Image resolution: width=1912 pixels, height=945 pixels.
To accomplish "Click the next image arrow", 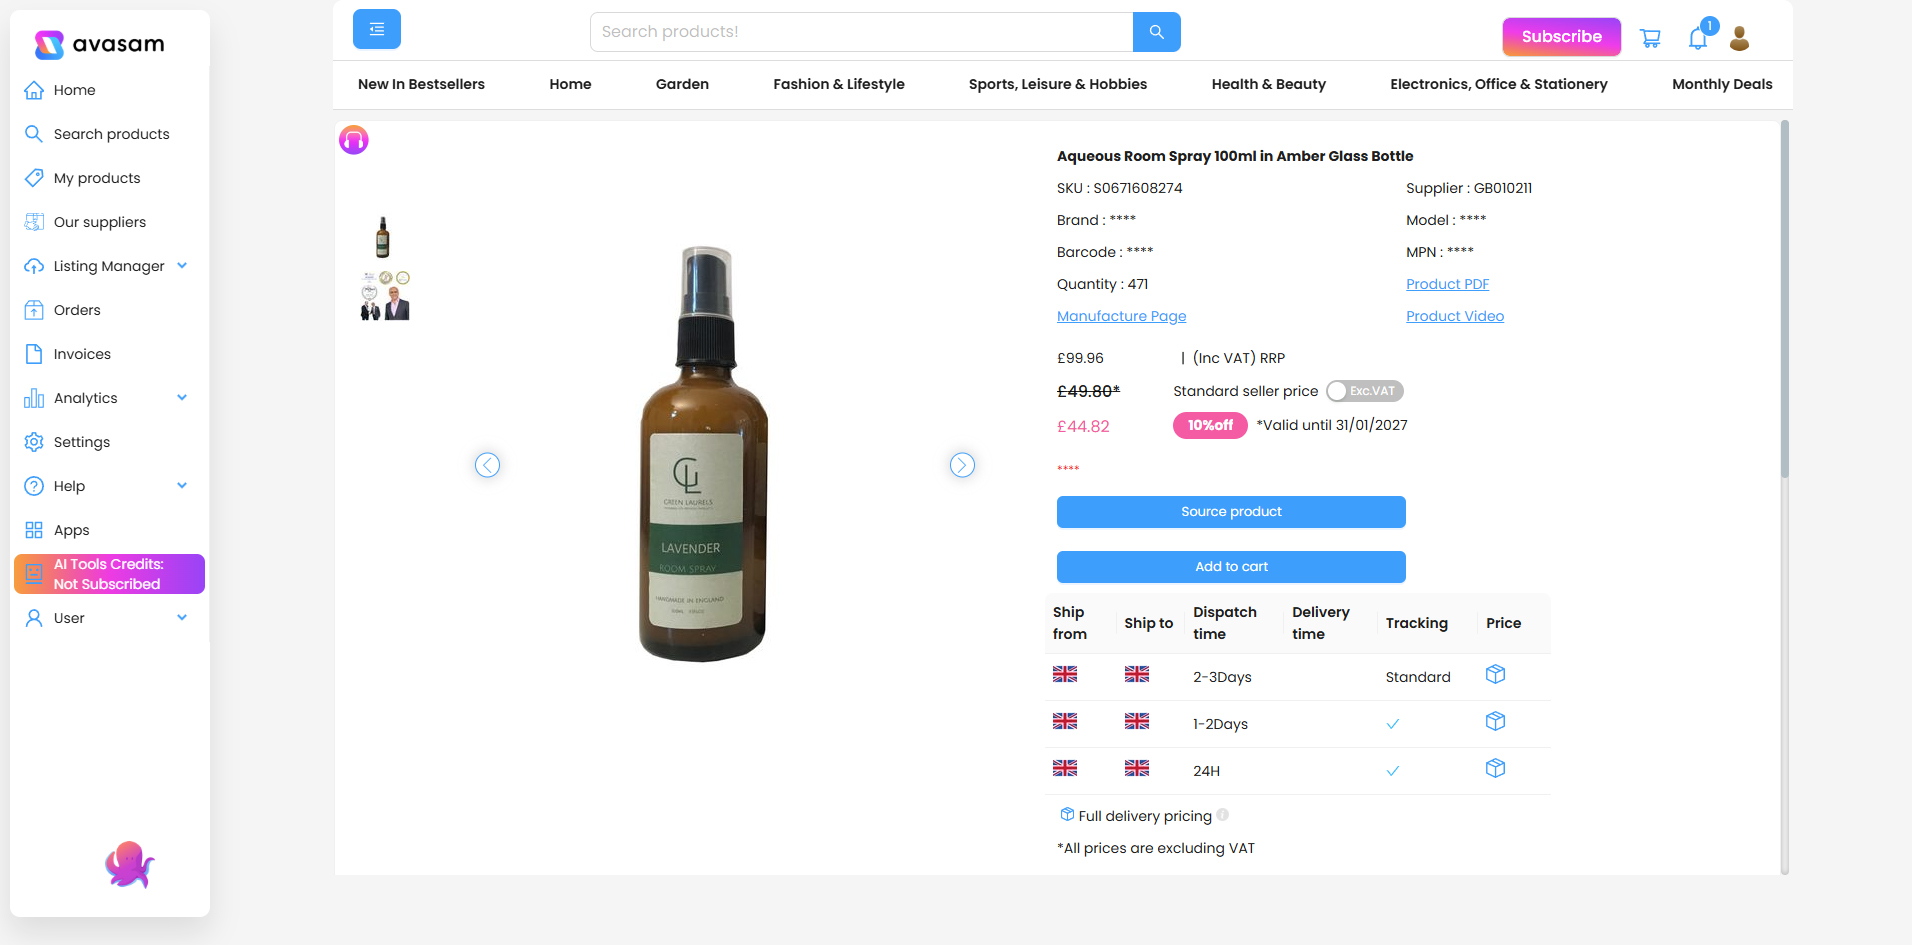I will pyautogui.click(x=961, y=464).
